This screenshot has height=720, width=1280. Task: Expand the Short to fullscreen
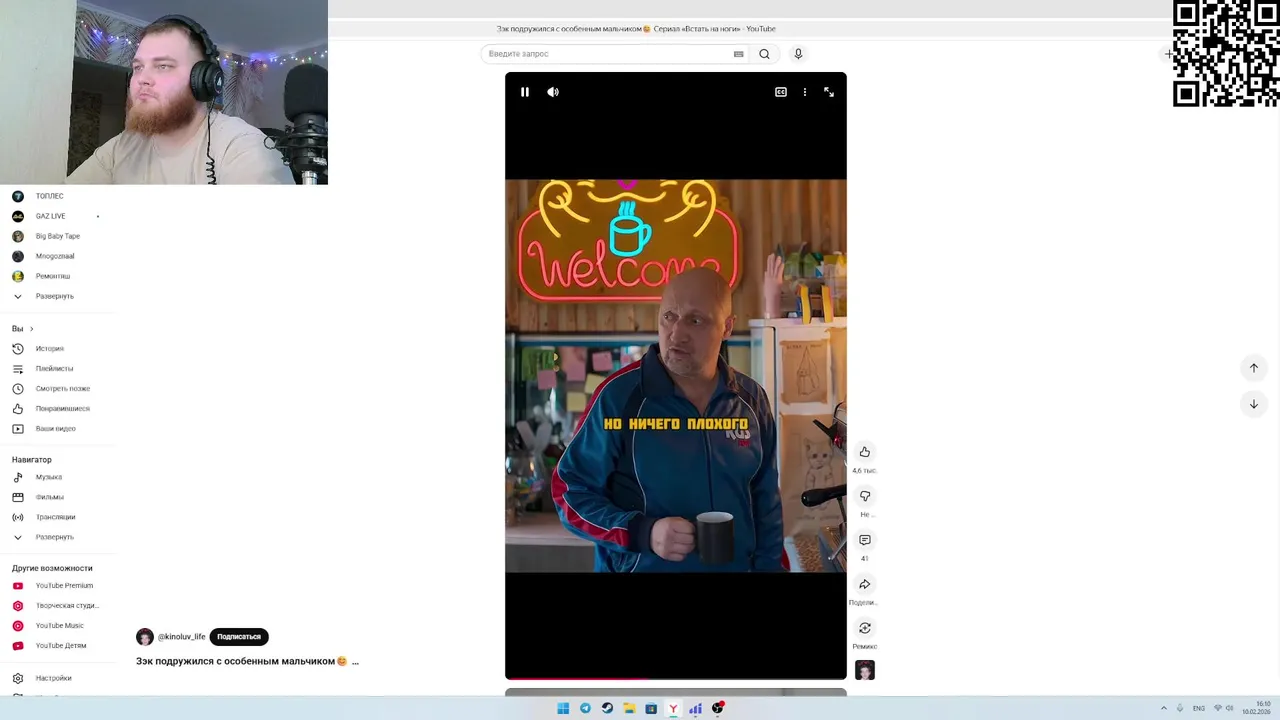[x=829, y=92]
